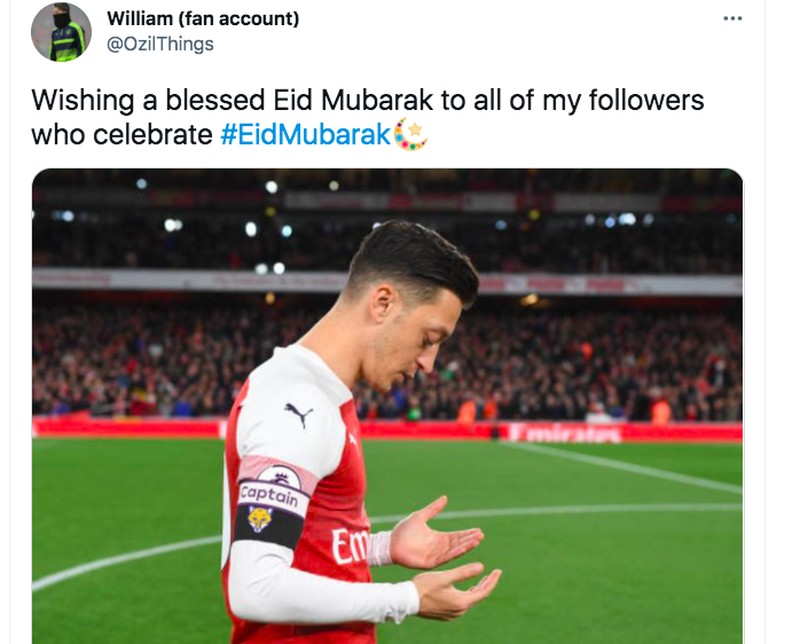Click the crescent moon and star emoji
This screenshot has width=800, height=644.
point(411,134)
